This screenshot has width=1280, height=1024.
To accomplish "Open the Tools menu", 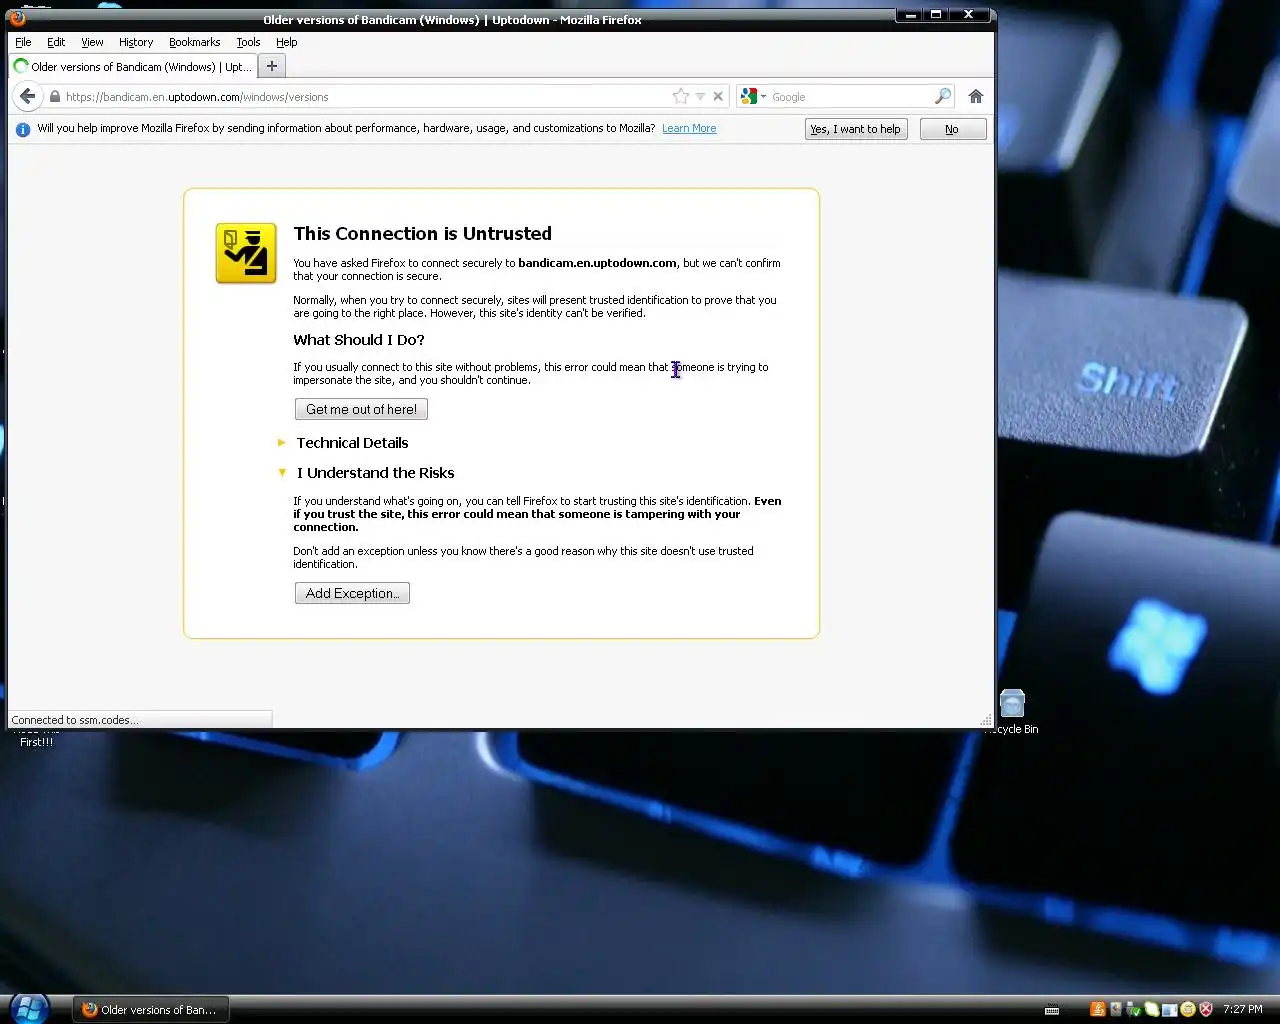I will [248, 42].
